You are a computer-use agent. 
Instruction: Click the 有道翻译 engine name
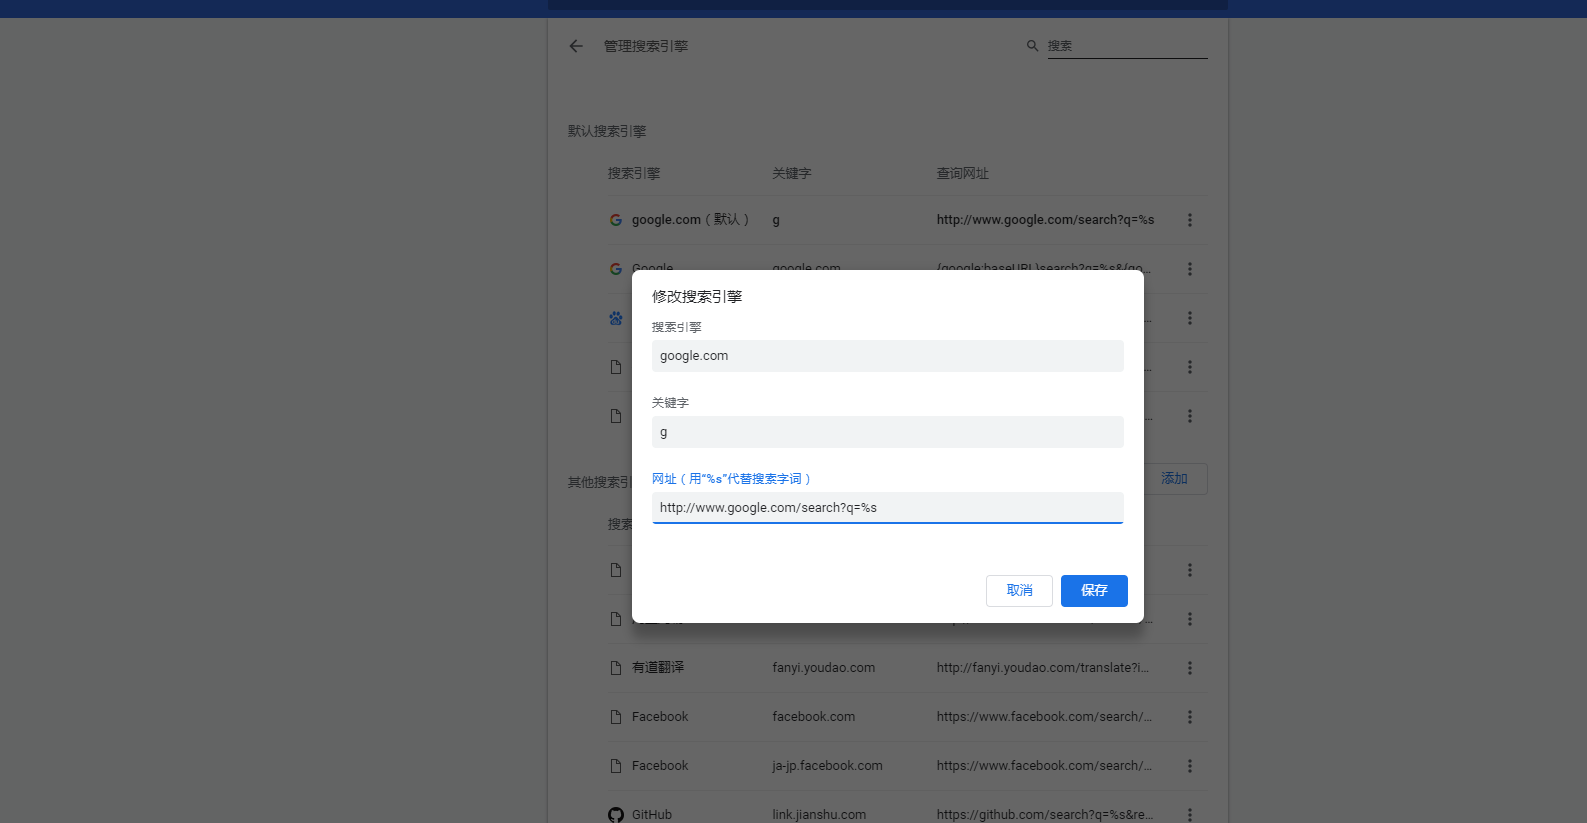coord(658,668)
